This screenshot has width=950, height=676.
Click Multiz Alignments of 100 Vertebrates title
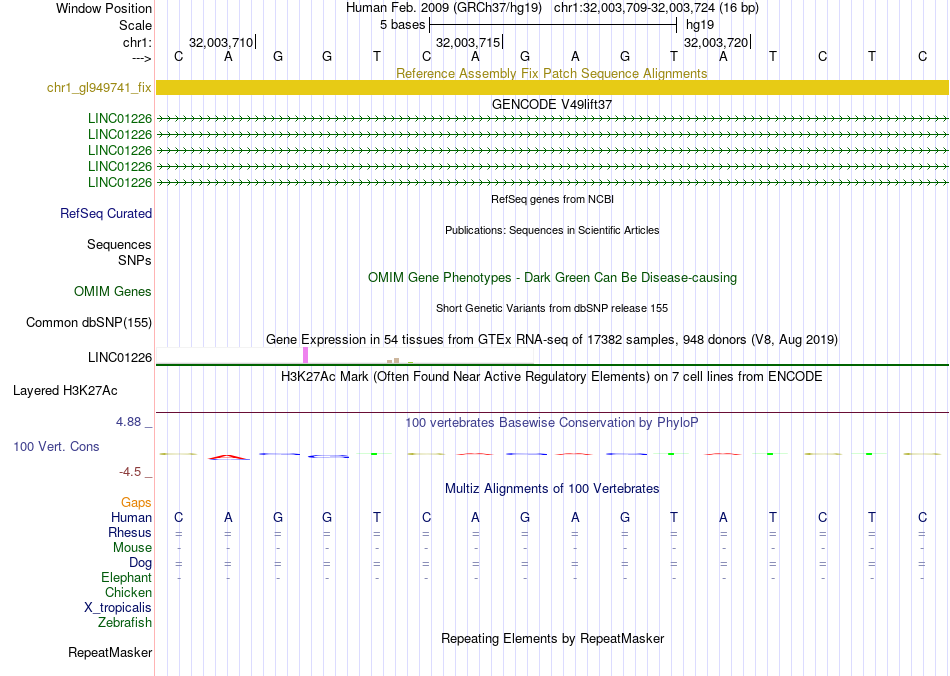coord(552,488)
